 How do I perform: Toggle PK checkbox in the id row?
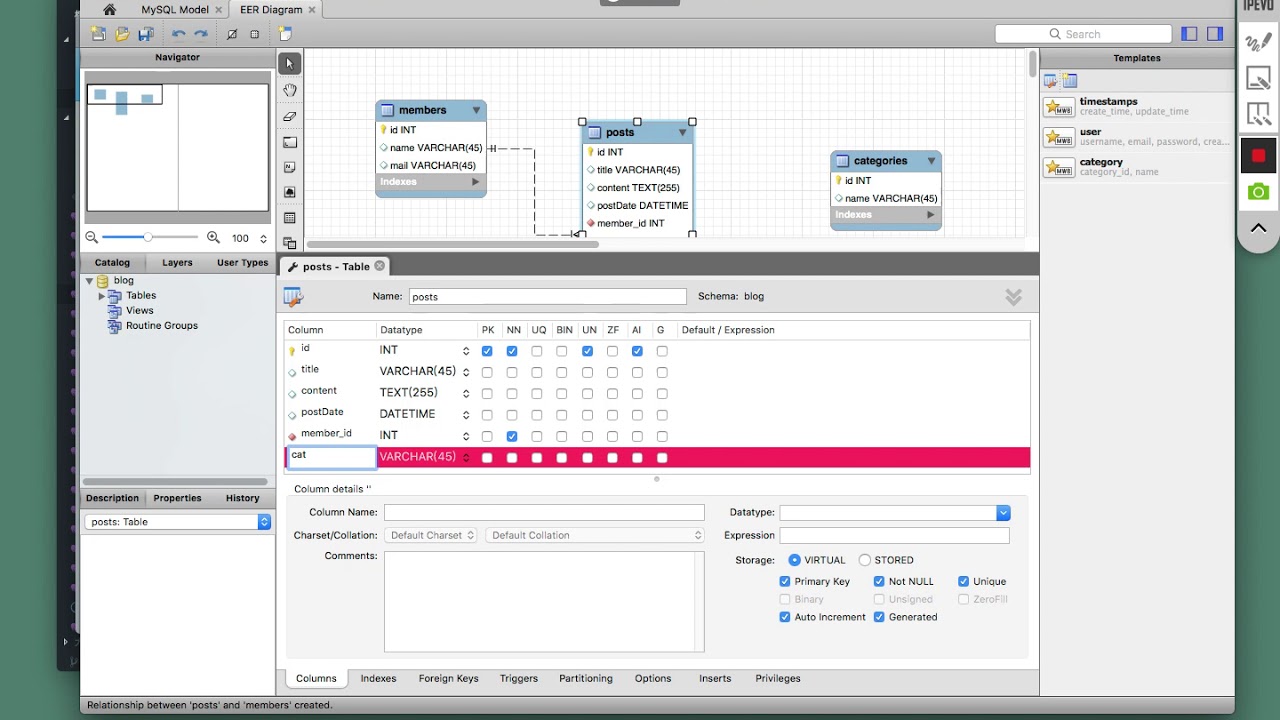point(487,351)
